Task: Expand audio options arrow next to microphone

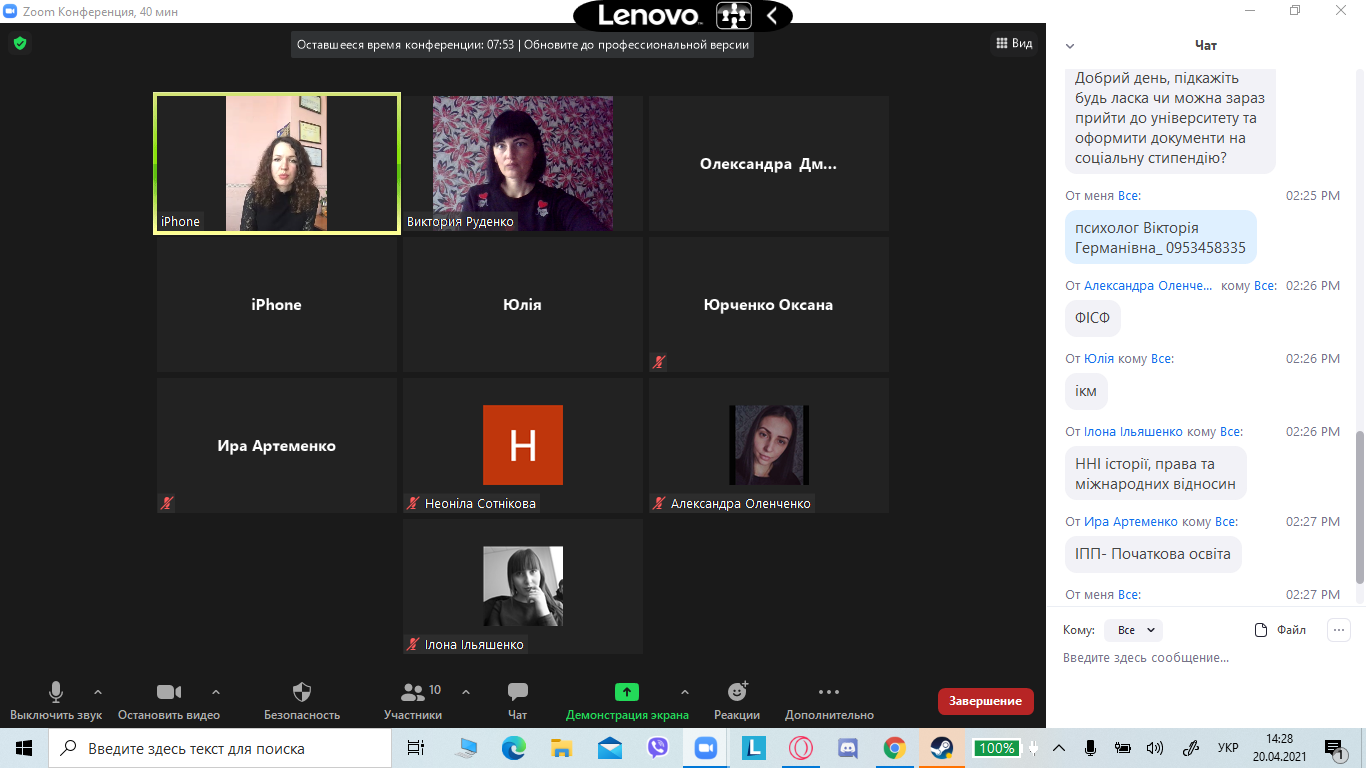Action: (98, 691)
